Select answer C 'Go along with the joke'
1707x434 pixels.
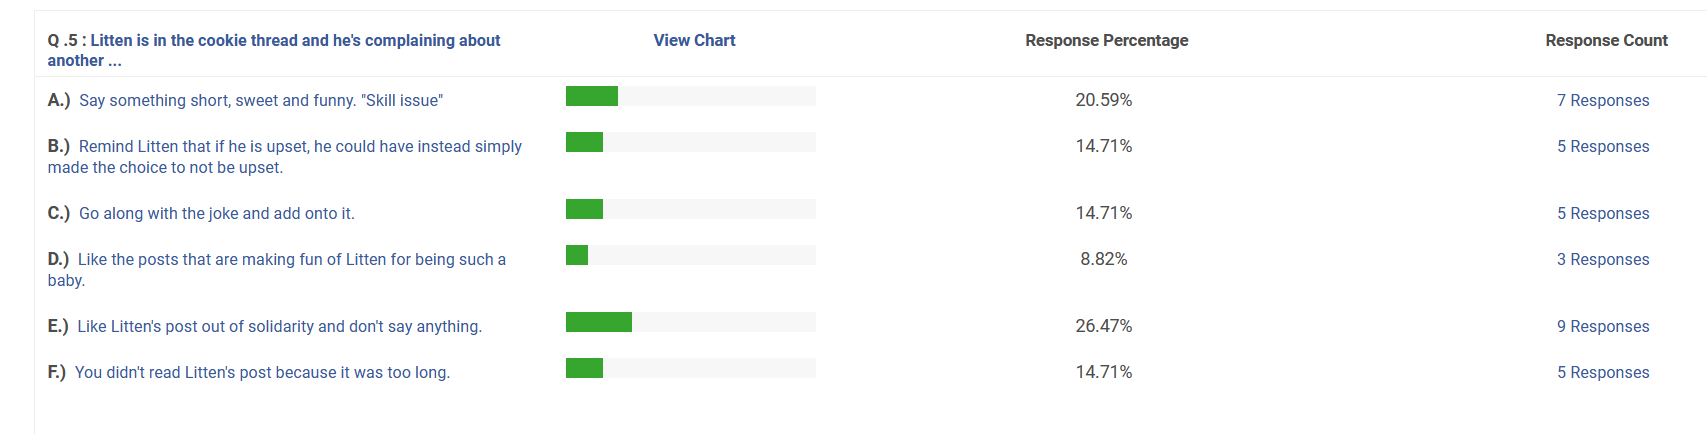pos(201,213)
